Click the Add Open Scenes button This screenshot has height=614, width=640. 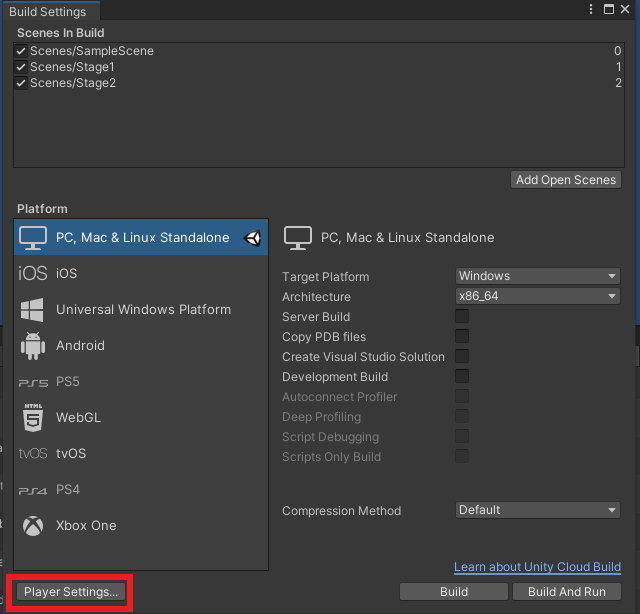point(566,180)
